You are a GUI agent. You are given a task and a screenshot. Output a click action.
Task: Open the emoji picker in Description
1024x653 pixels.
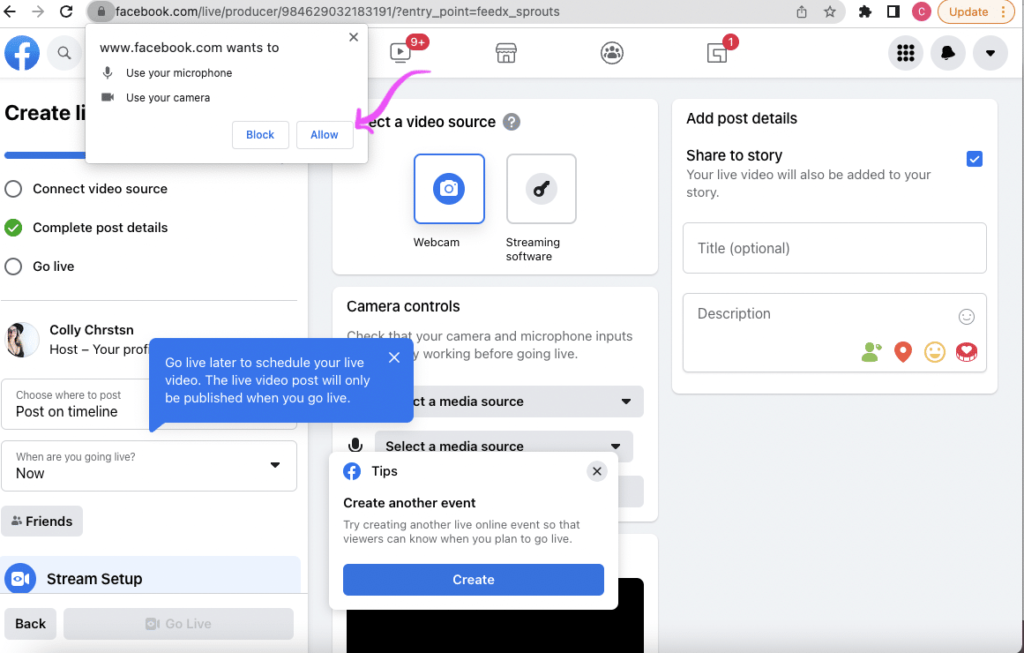(x=967, y=317)
